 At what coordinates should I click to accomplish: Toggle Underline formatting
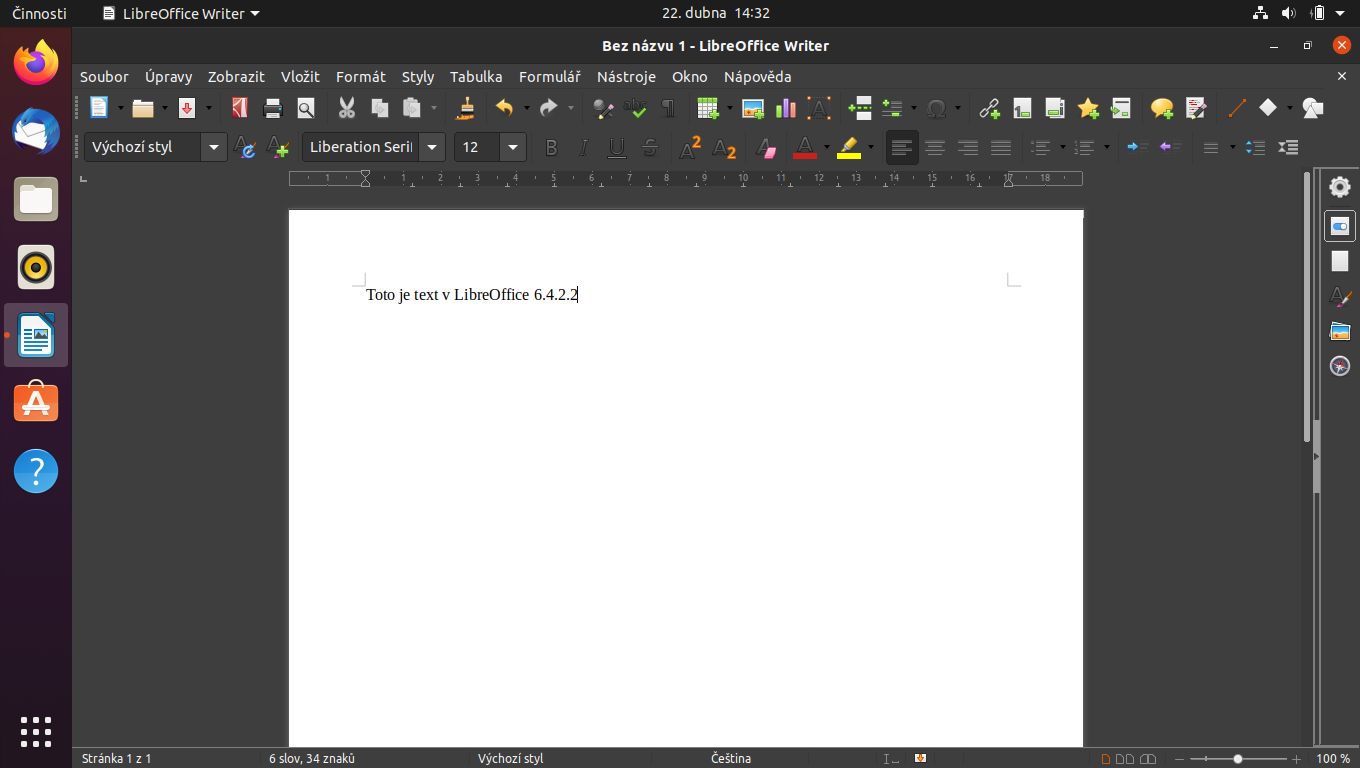617,148
